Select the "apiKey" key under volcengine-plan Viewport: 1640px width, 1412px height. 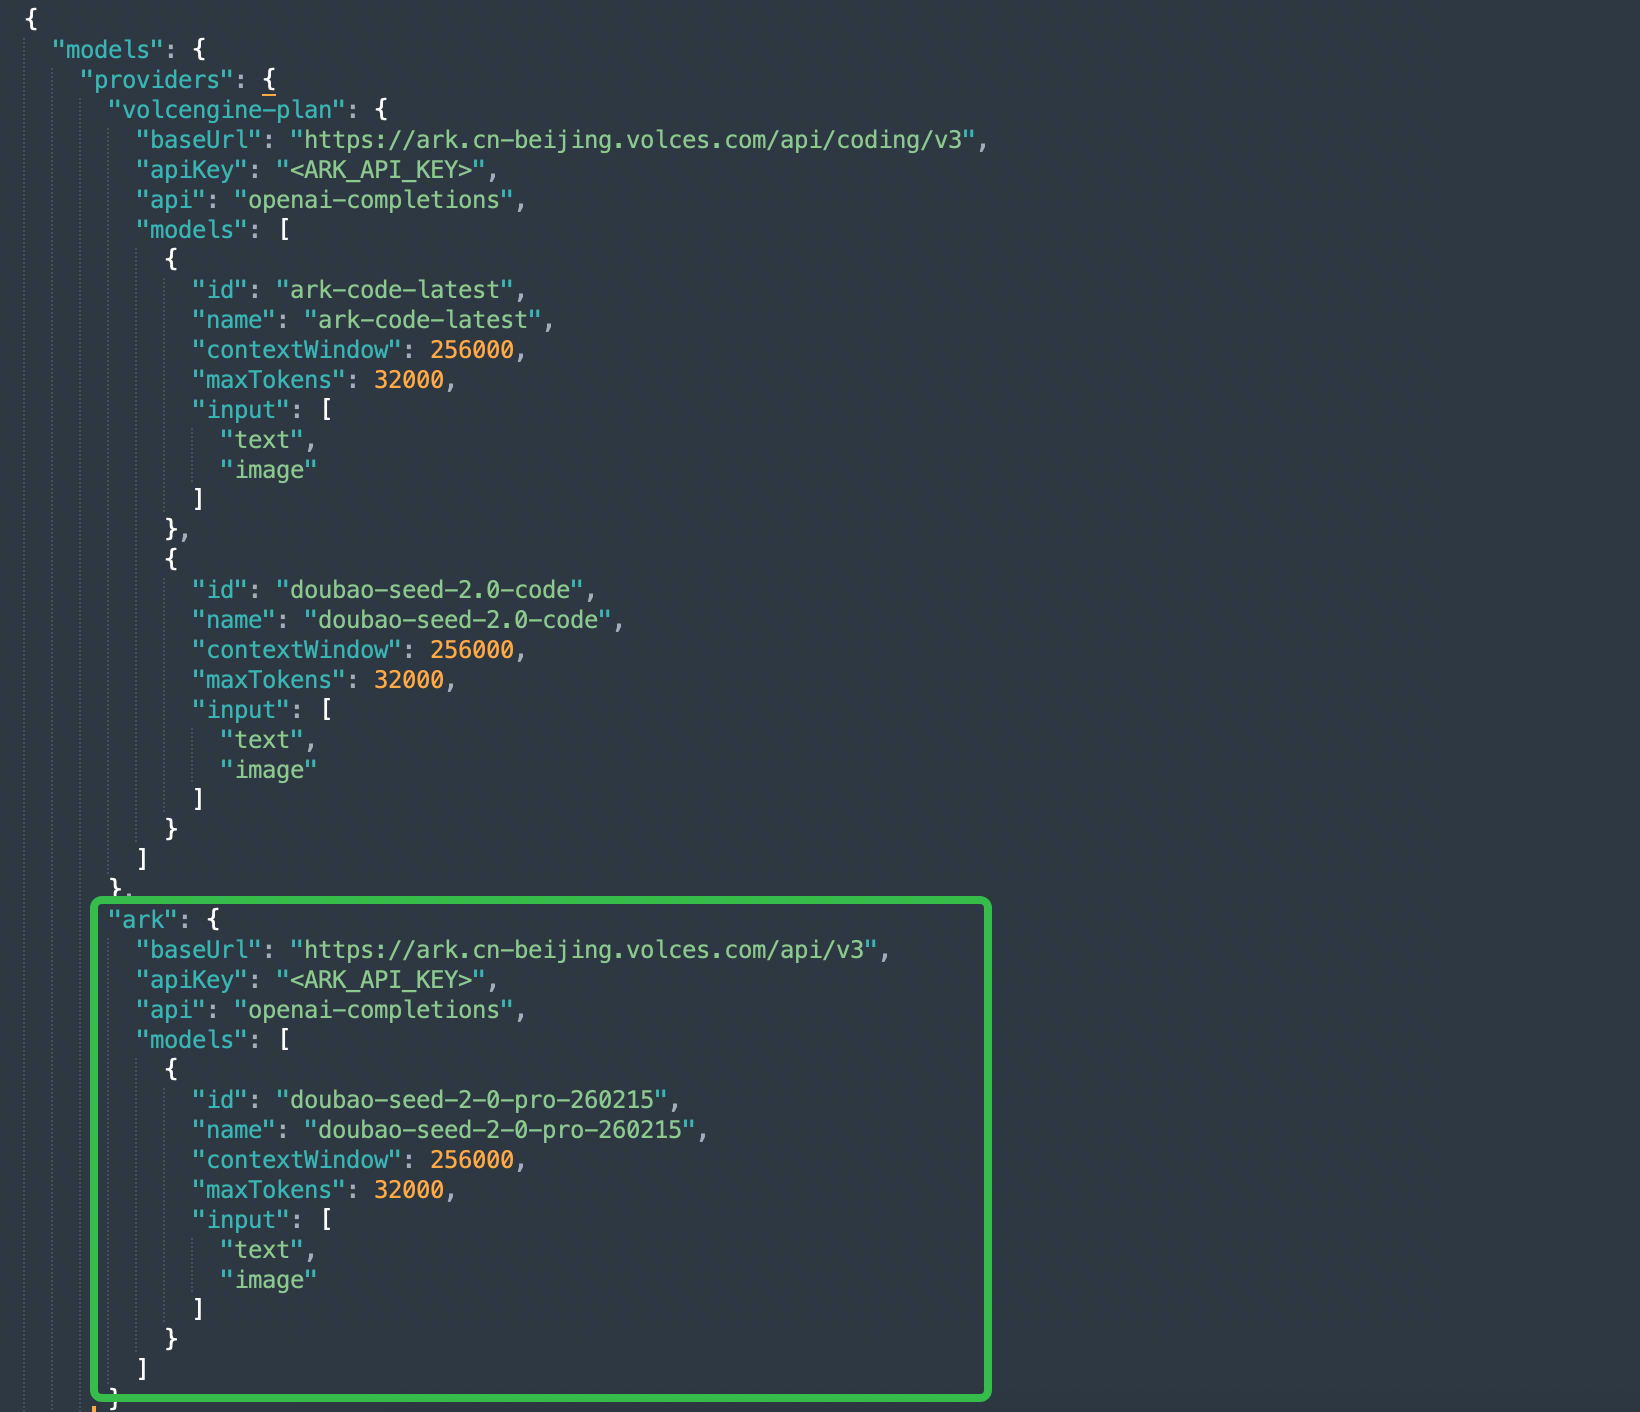click(x=191, y=170)
